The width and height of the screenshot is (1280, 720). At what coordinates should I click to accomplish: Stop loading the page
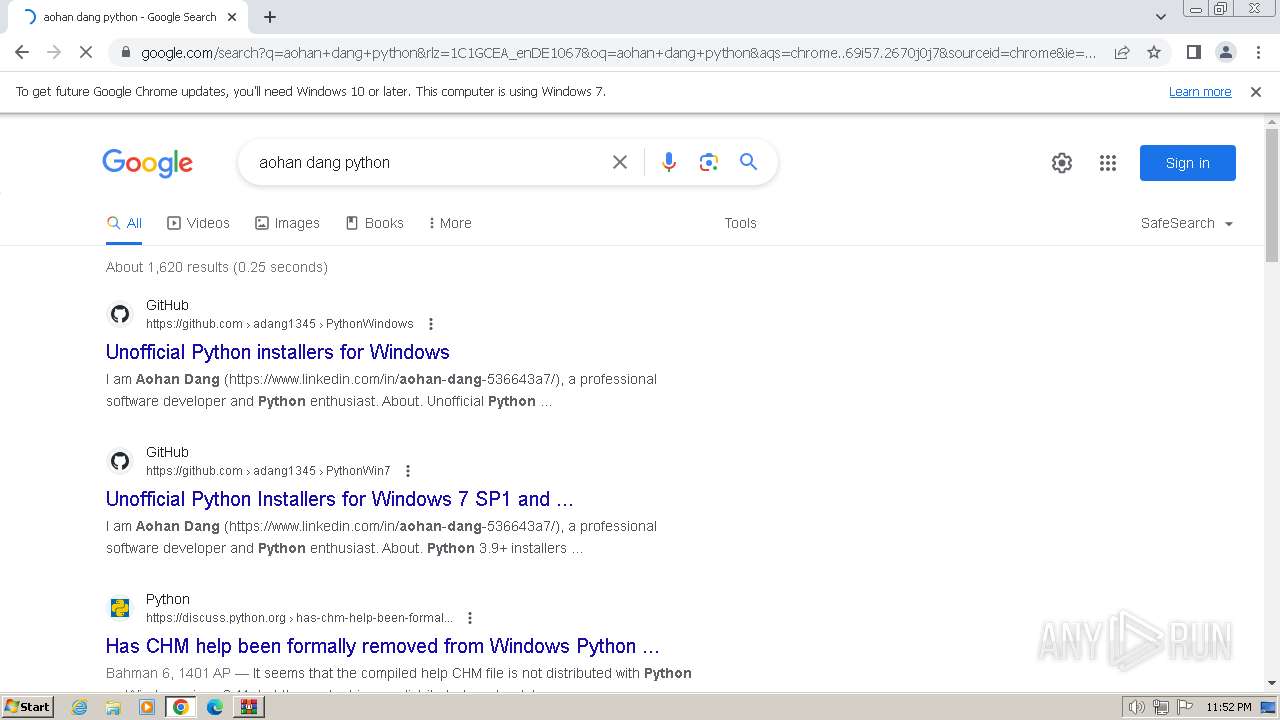pos(85,52)
